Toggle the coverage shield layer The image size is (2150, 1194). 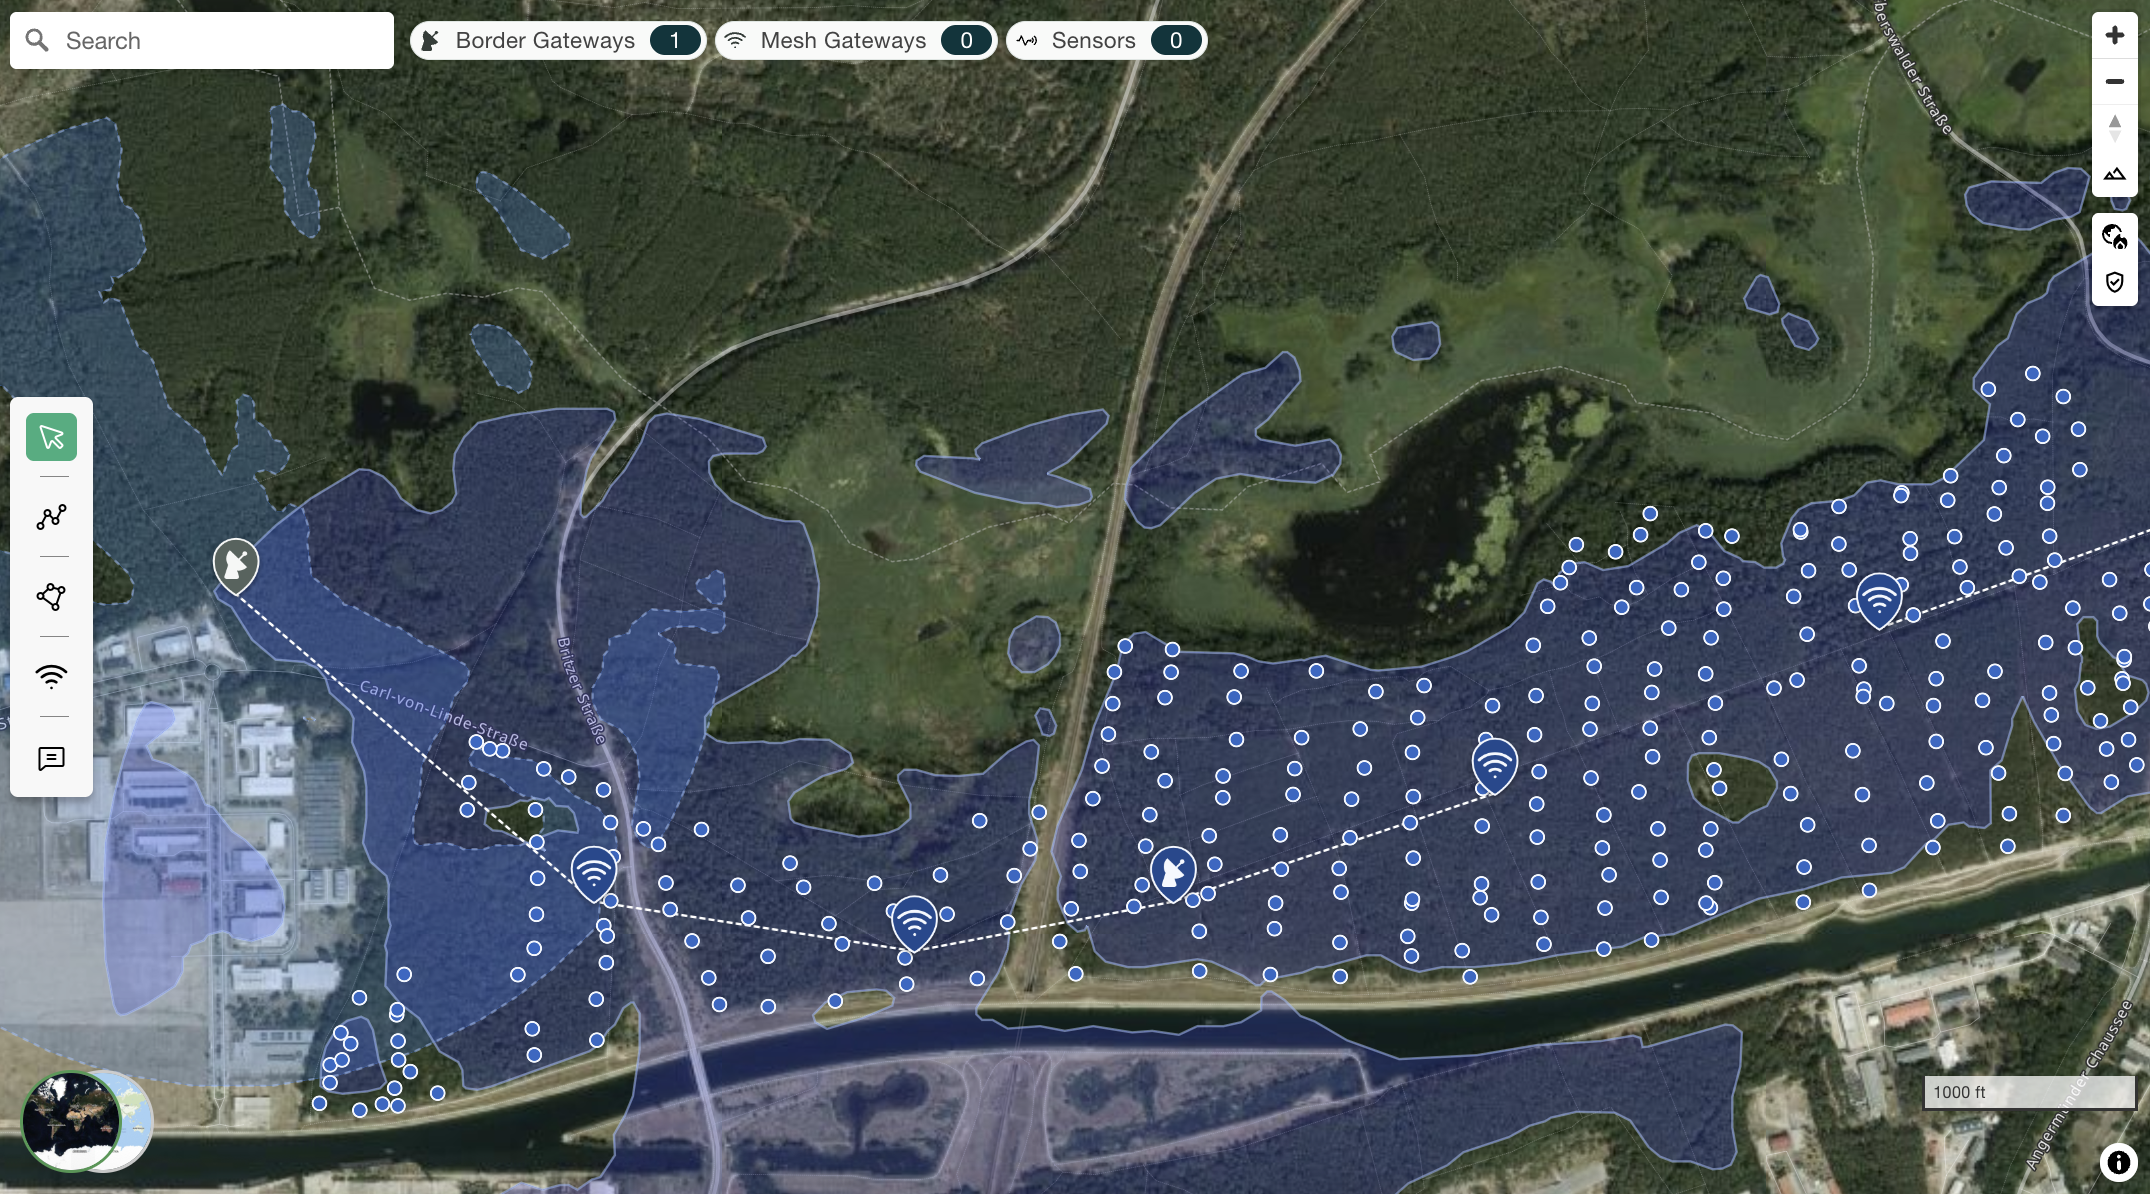pyautogui.click(x=2114, y=282)
